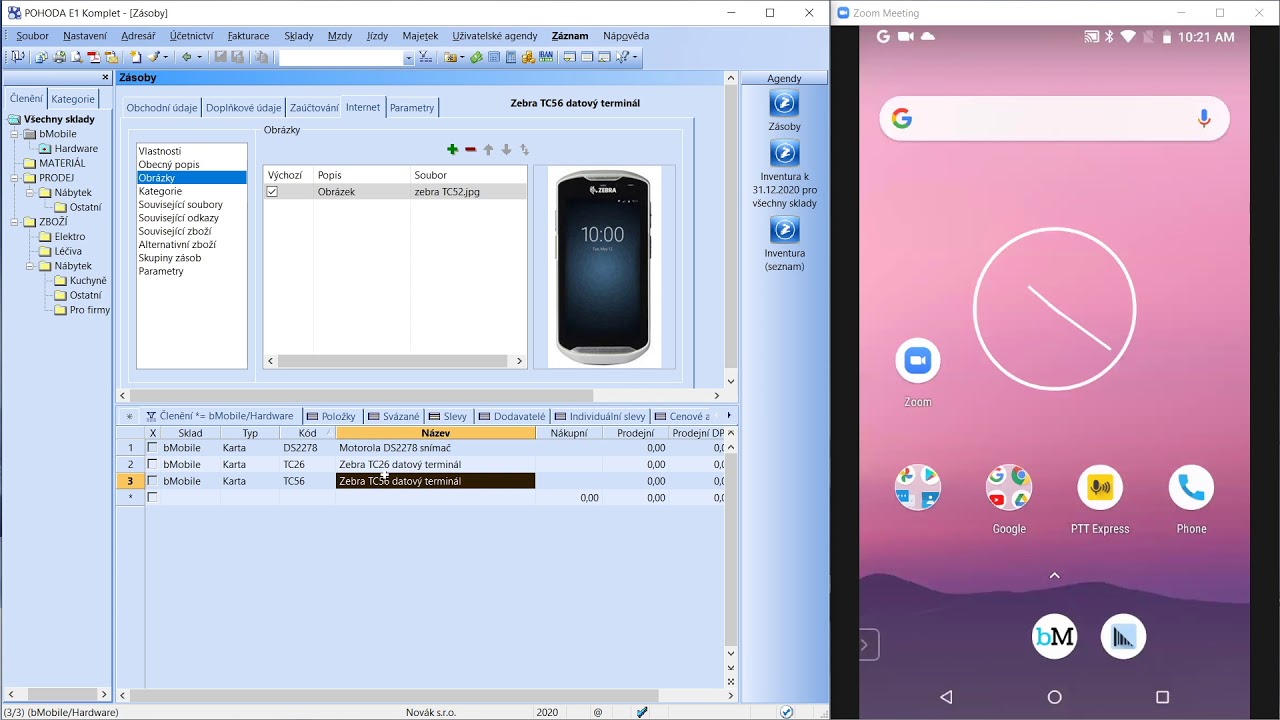
Task: Click the print icon in POHODA toolbar
Action: pyautogui.click(x=60, y=58)
